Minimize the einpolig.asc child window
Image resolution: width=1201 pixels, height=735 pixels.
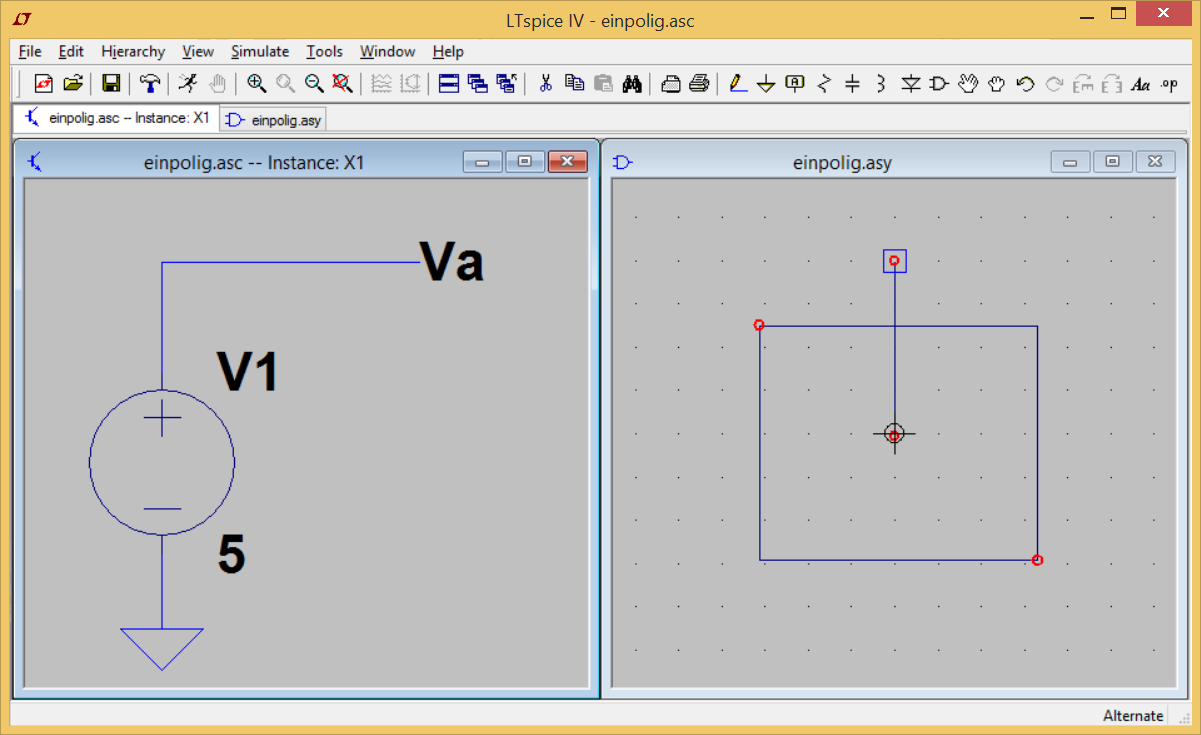(x=483, y=161)
